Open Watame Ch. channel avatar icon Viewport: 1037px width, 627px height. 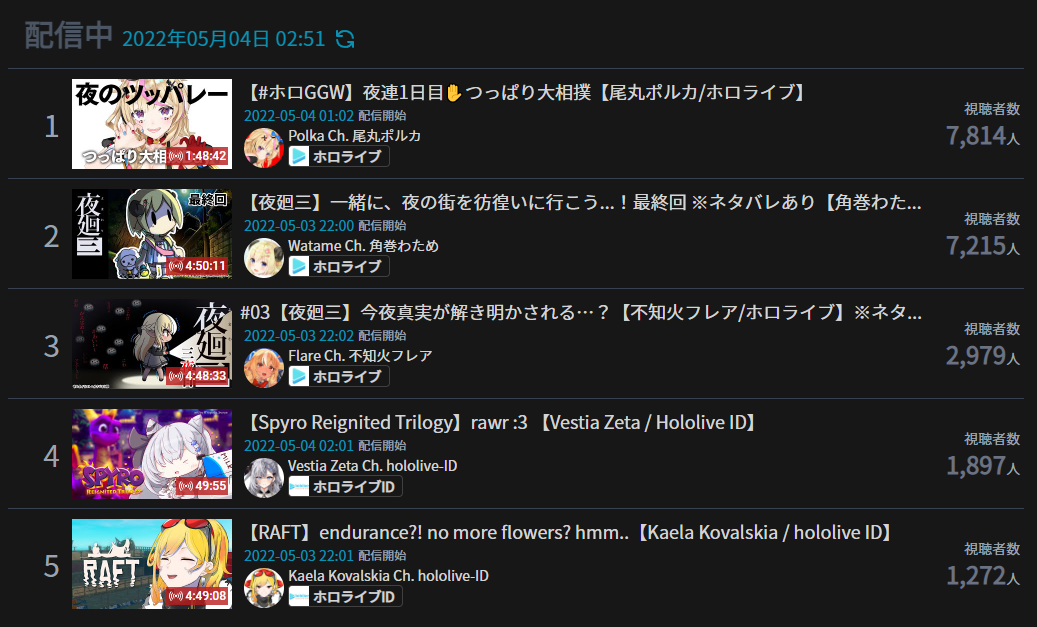[x=264, y=257]
